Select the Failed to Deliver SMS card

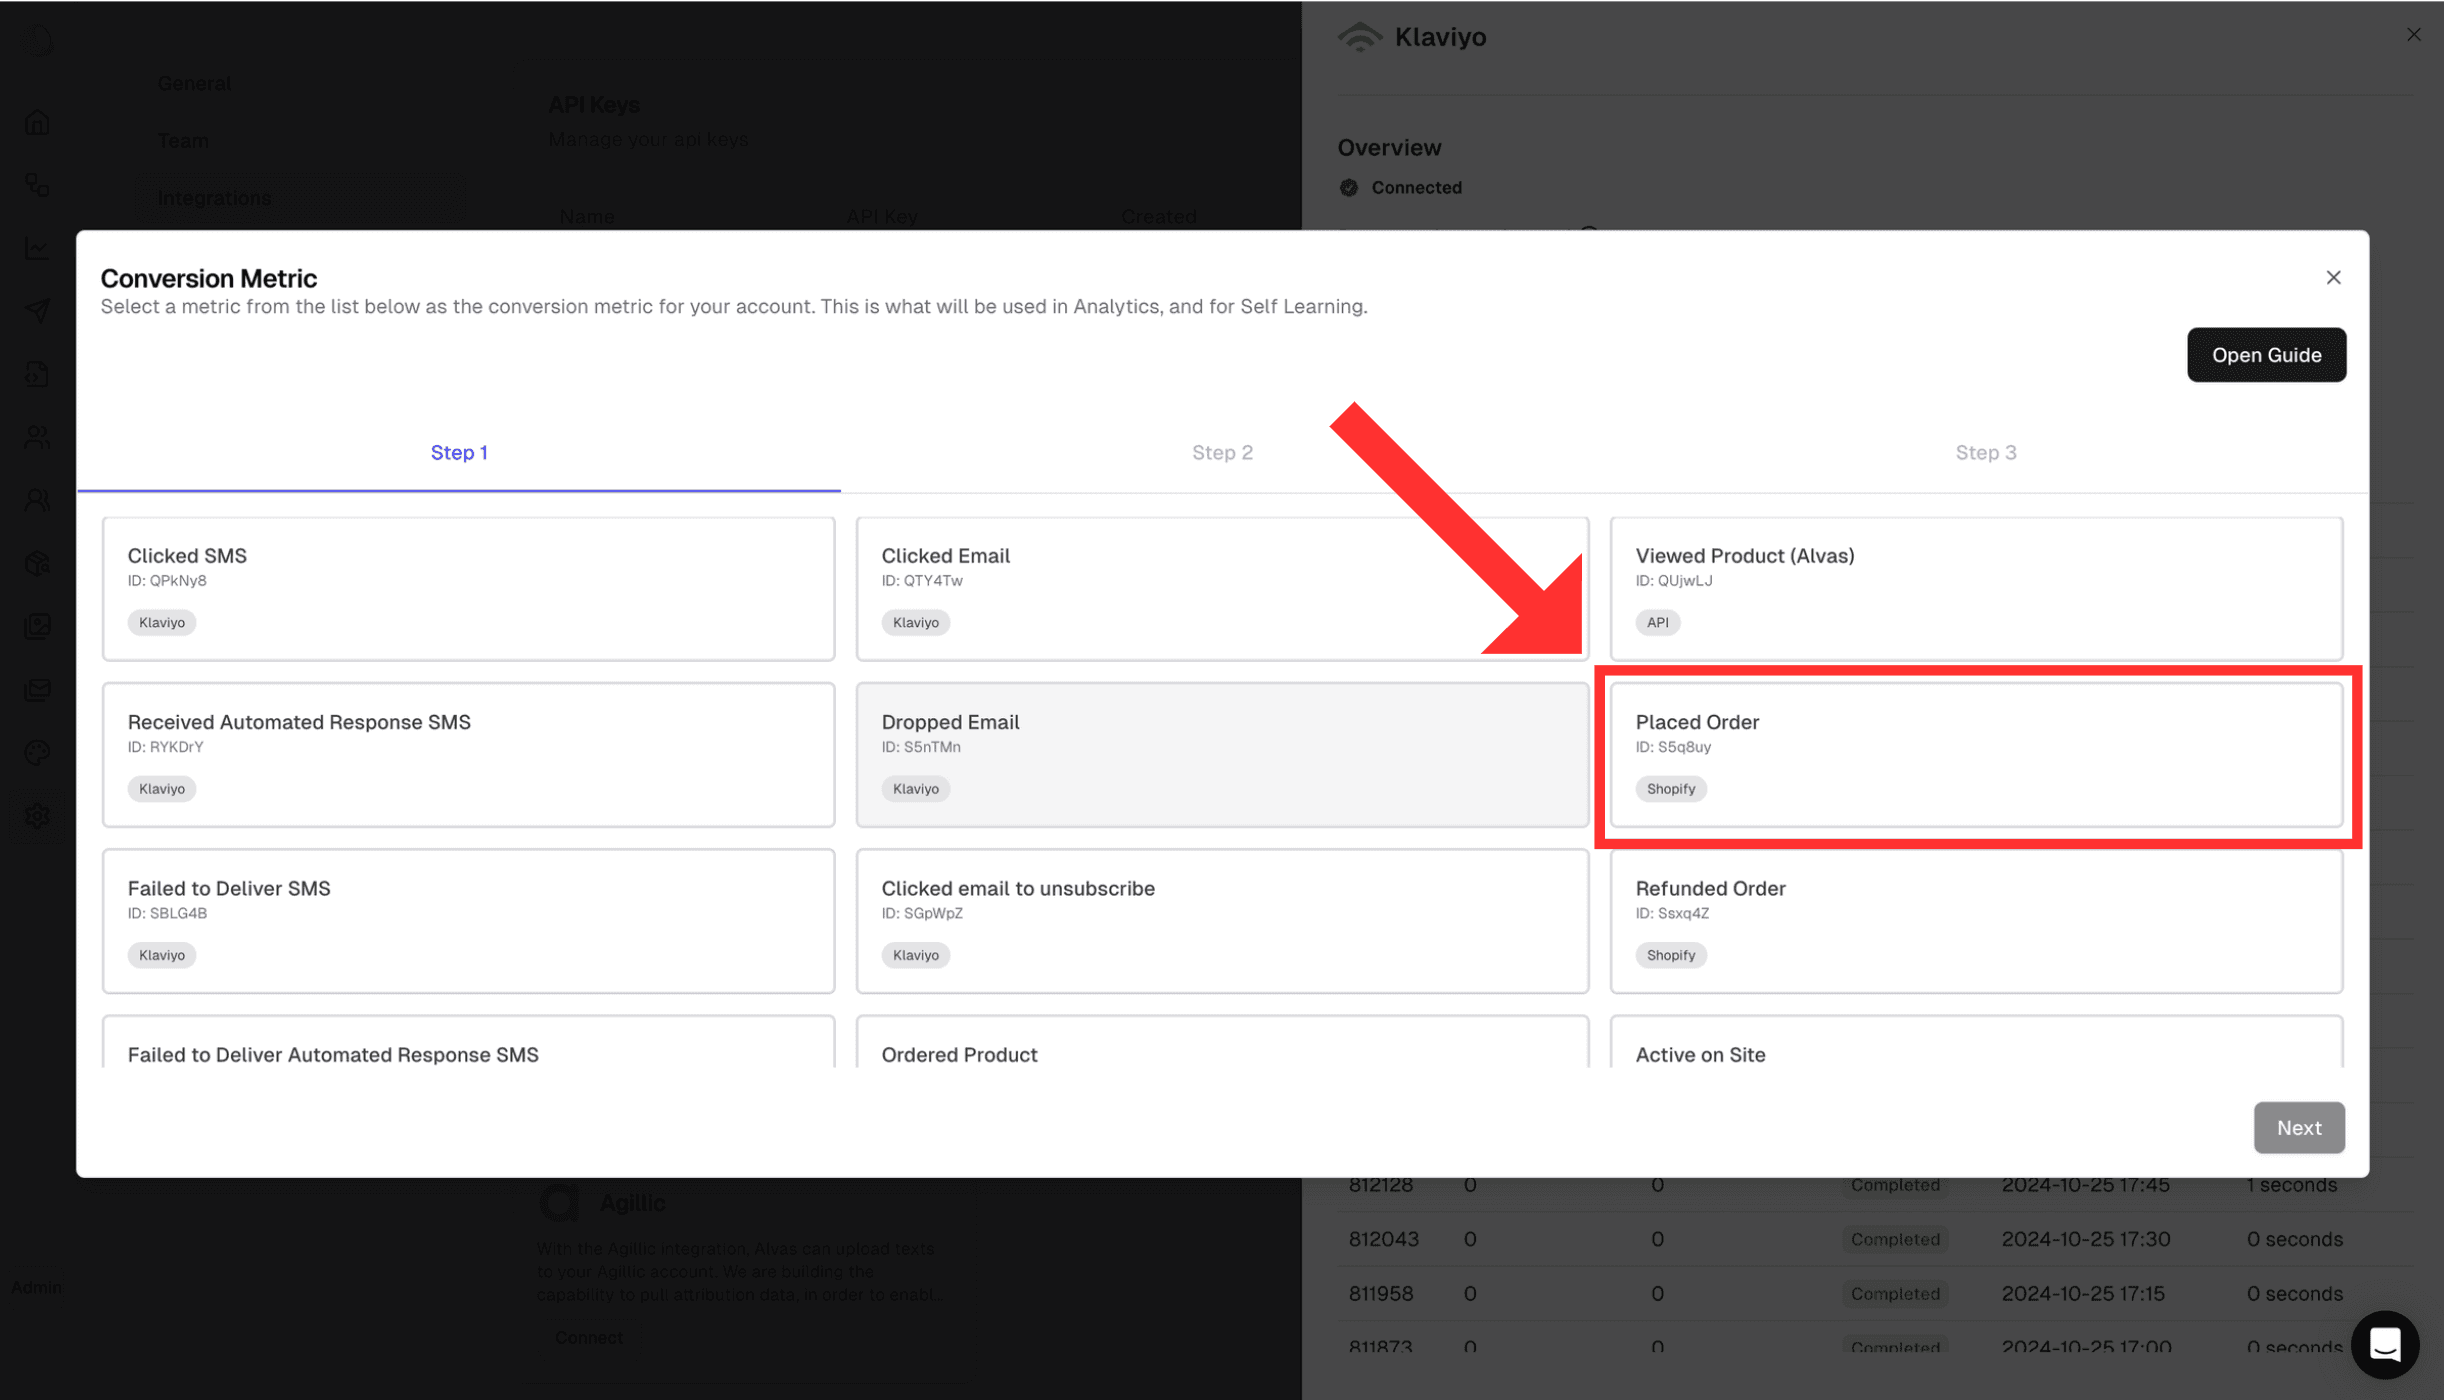[468, 921]
